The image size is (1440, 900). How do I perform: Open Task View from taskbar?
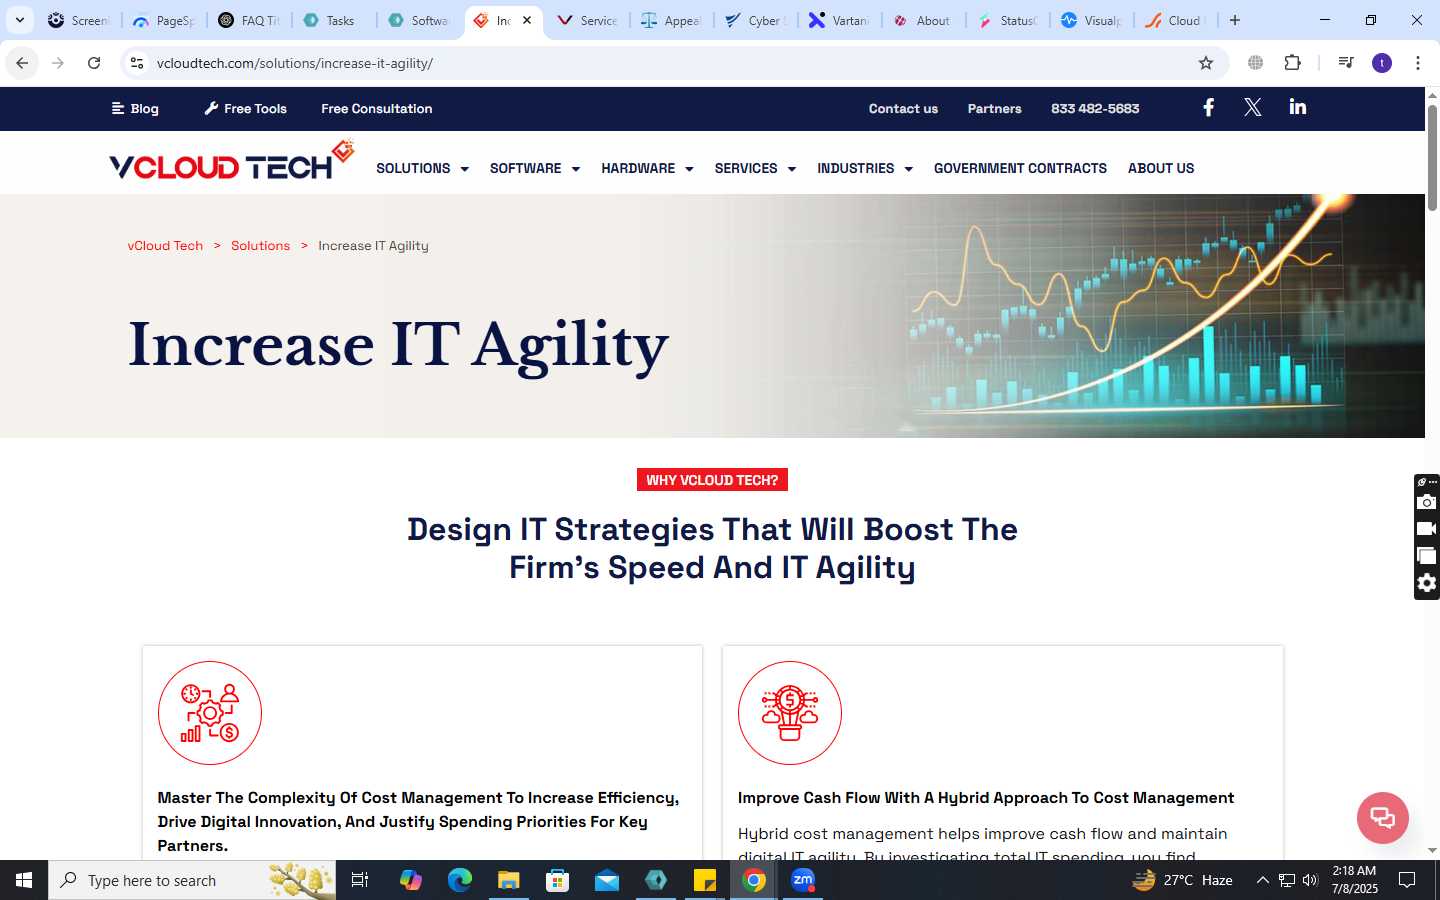pos(360,880)
